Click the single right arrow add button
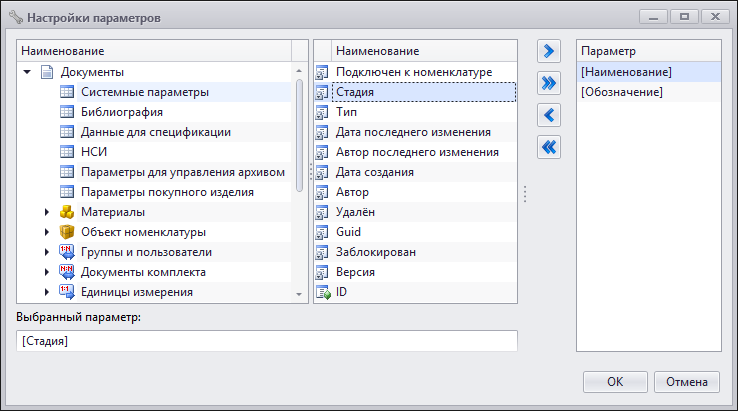 549,51
